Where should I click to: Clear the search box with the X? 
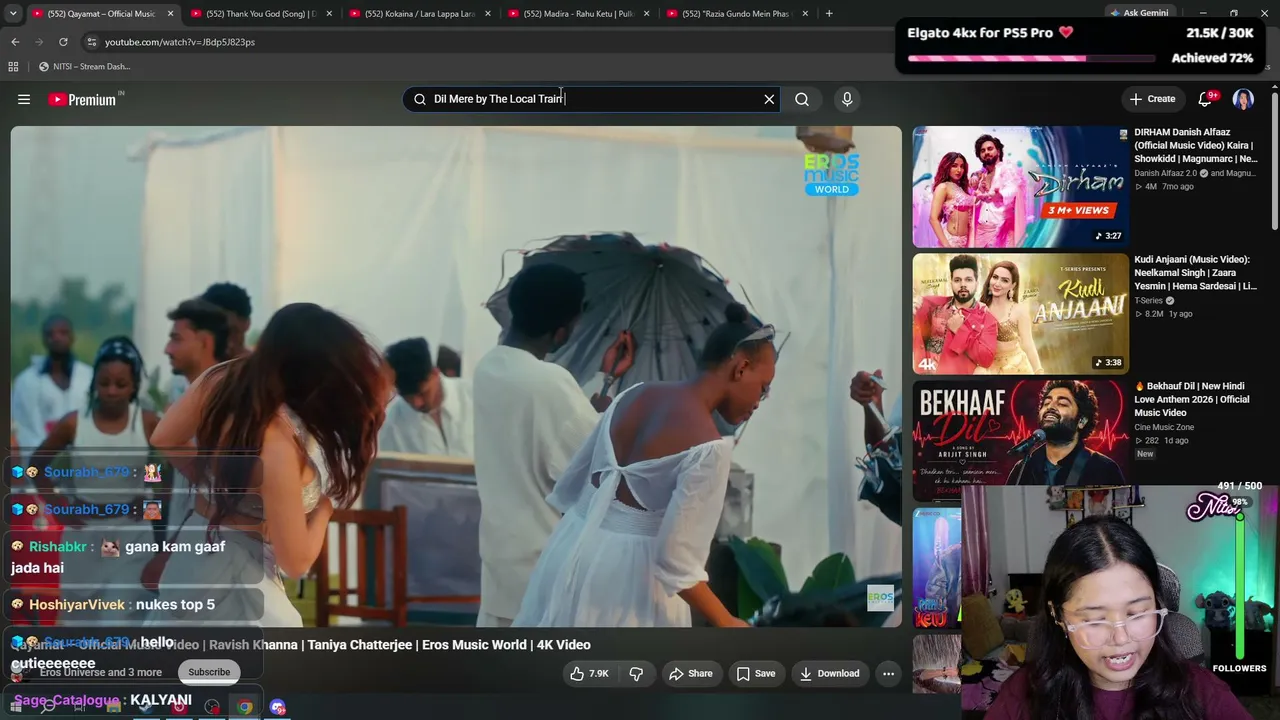point(769,99)
